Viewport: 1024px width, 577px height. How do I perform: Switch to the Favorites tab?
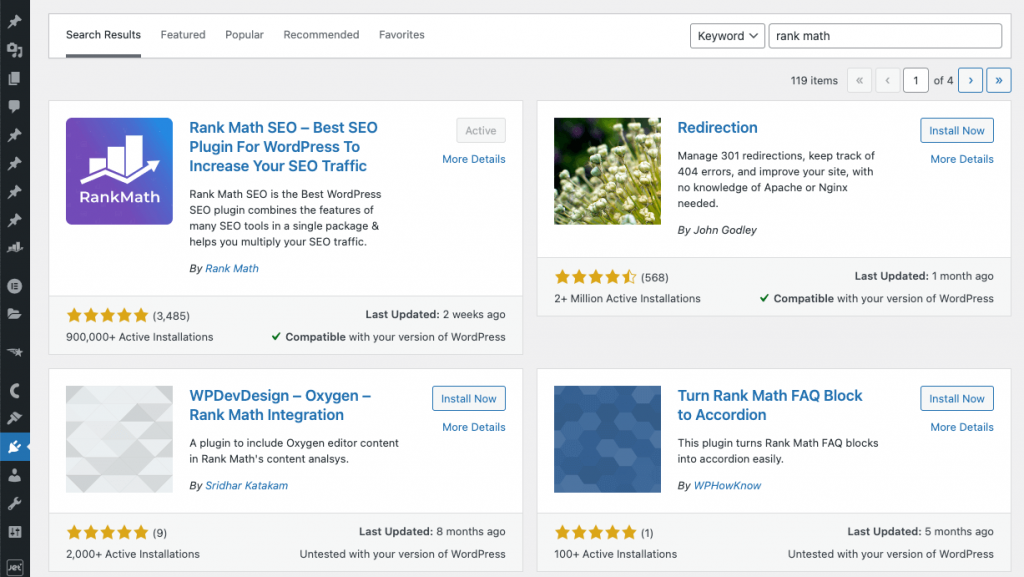(402, 35)
